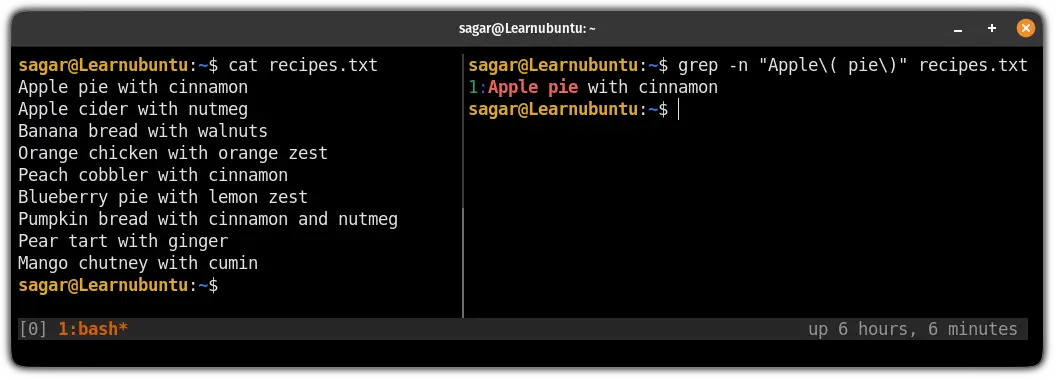The image size is (1056, 380).
Task: Focus the left pane bottom prompt
Action: (119, 285)
